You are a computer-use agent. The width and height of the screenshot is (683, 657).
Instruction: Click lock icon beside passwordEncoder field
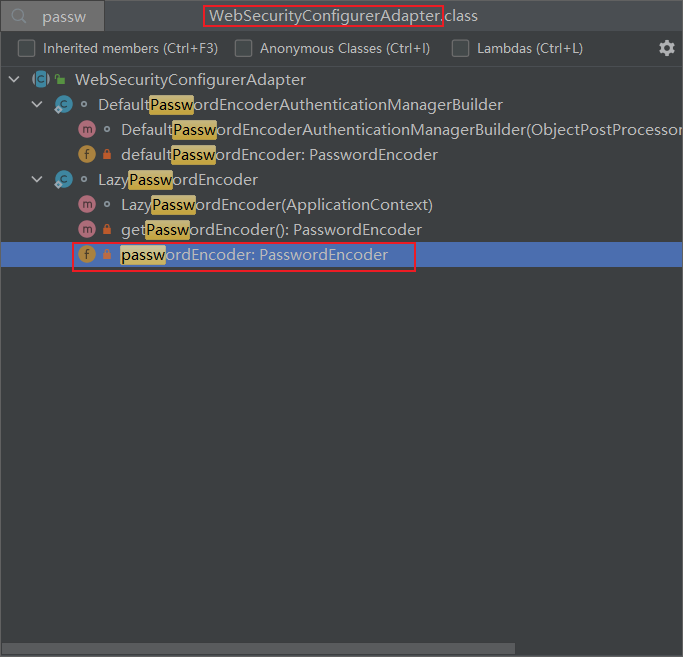coord(107,254)
